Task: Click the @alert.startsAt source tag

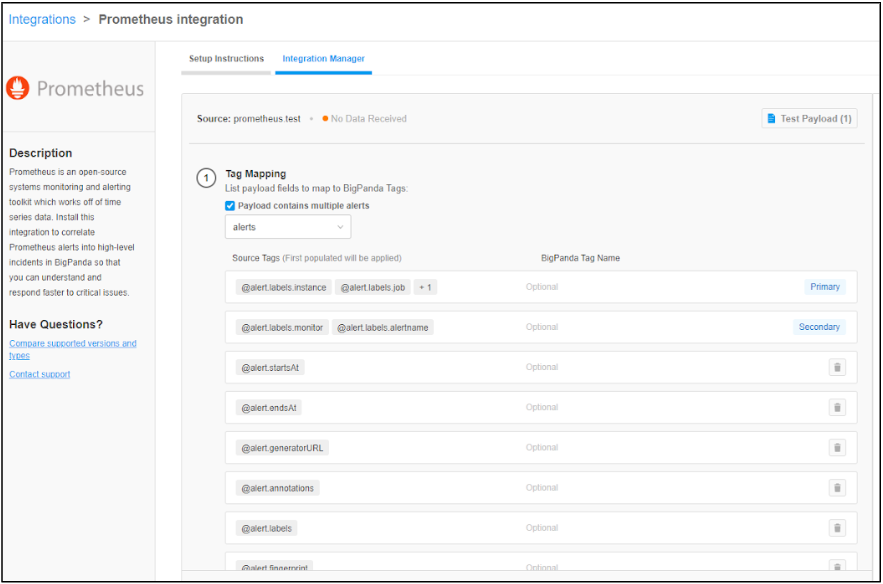Action: tap(270, 368)
